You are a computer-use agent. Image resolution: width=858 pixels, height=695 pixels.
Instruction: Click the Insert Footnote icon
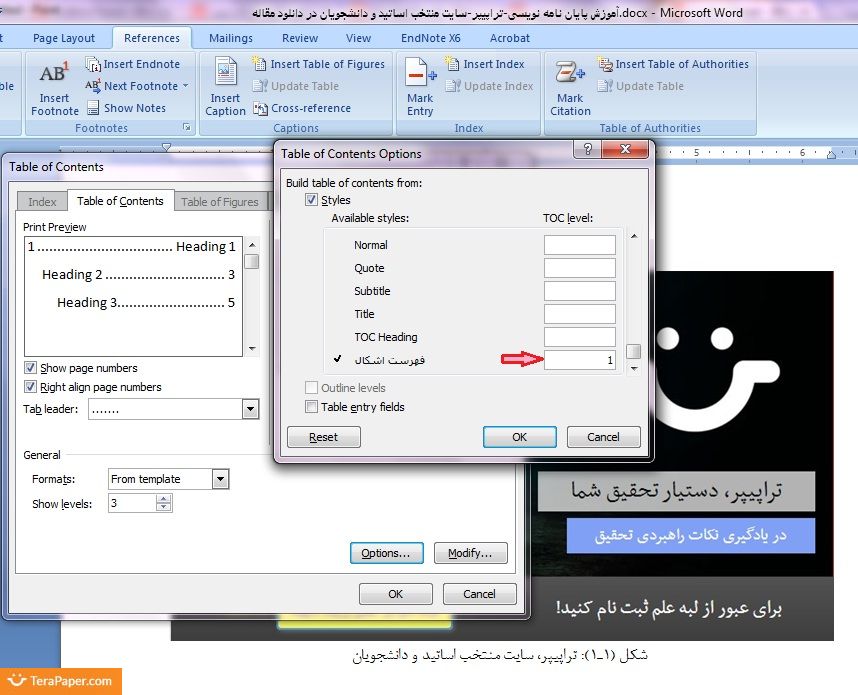tap(53, 74)
